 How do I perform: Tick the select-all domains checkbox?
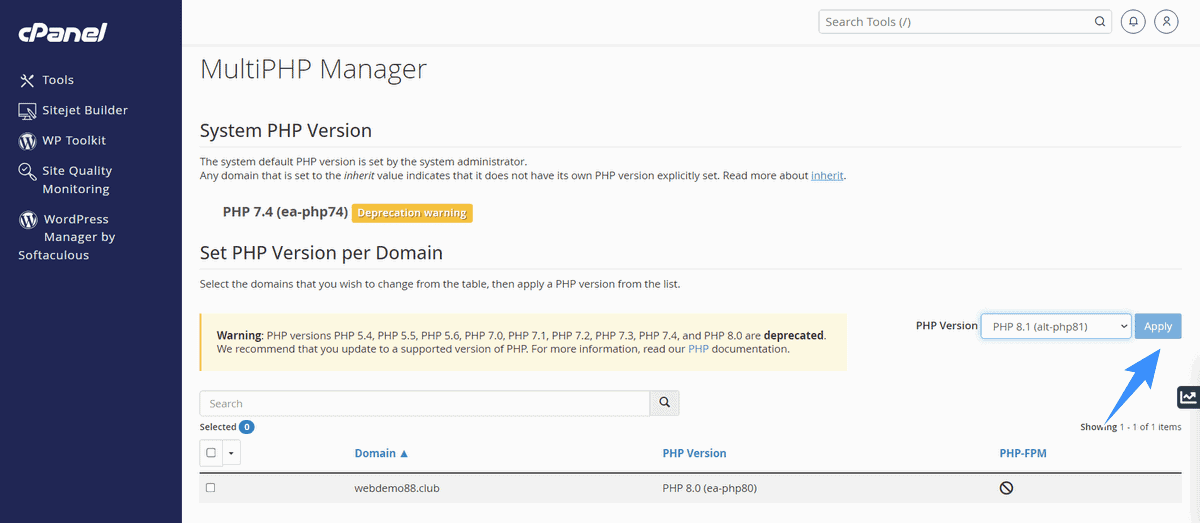pyautogui.click(x=211, y=453)
